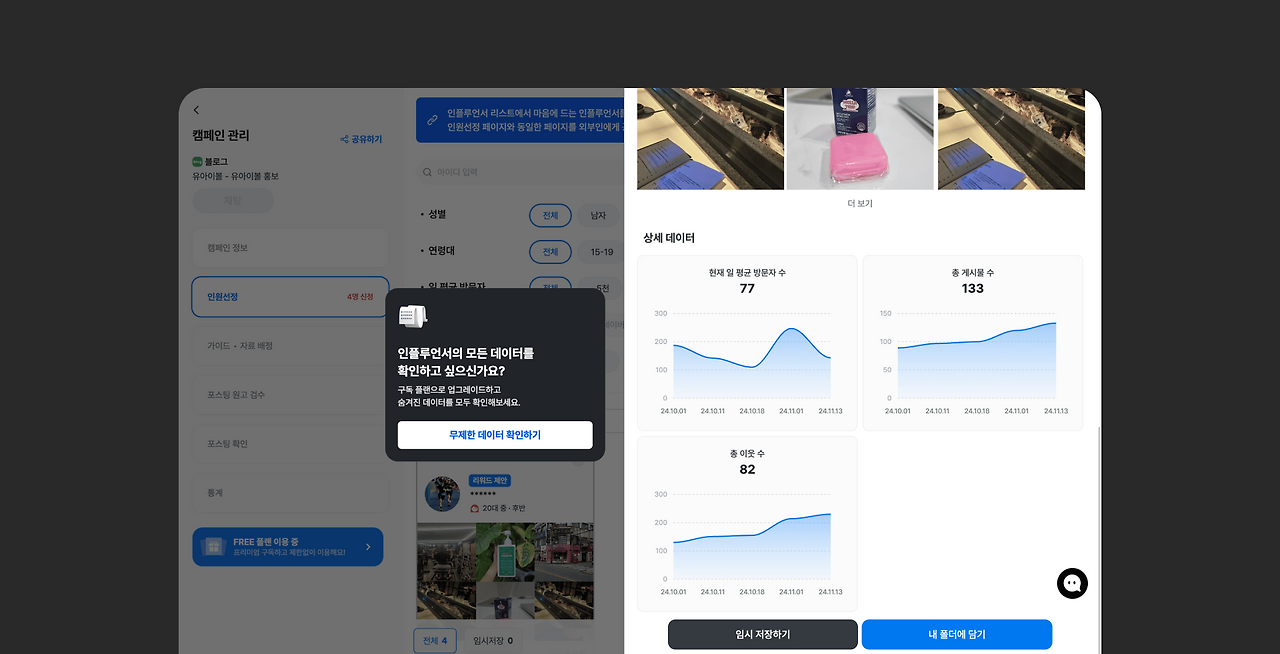This screenshot has height=654, width=1280.
Task: Select 전체 for the 성별 filter
Action: point(550,215)
